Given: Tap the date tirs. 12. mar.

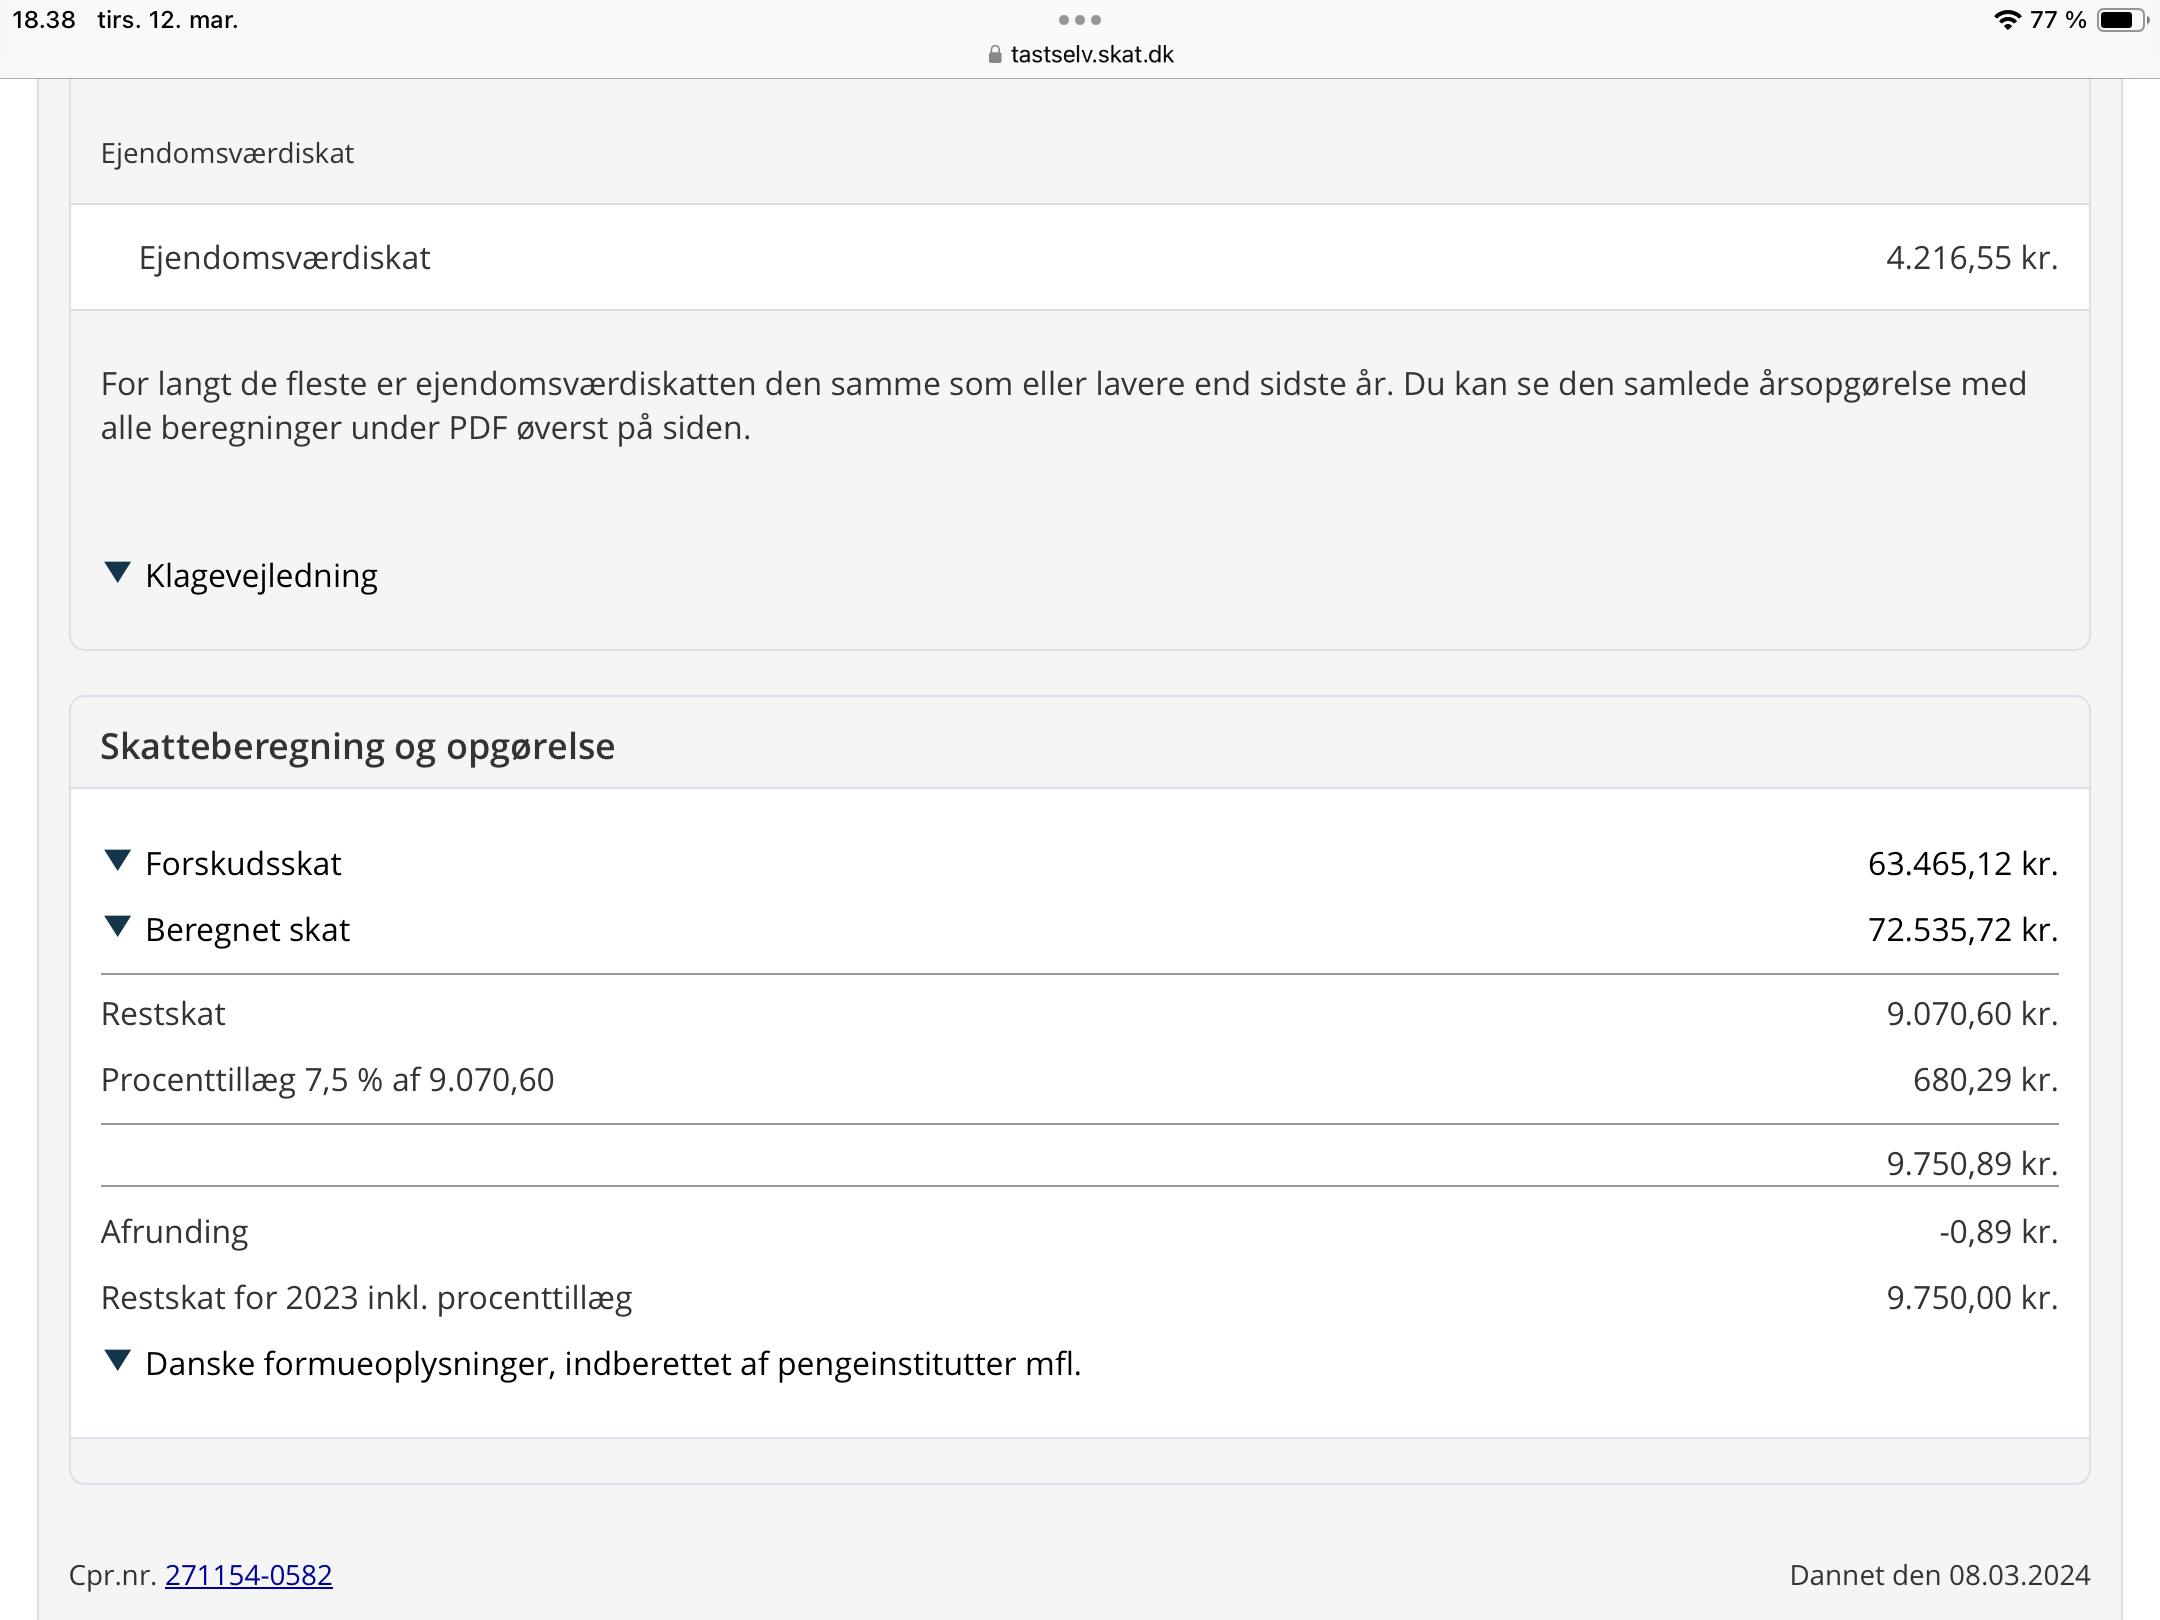Looking at the screenshot, I should tap(167, 20).
